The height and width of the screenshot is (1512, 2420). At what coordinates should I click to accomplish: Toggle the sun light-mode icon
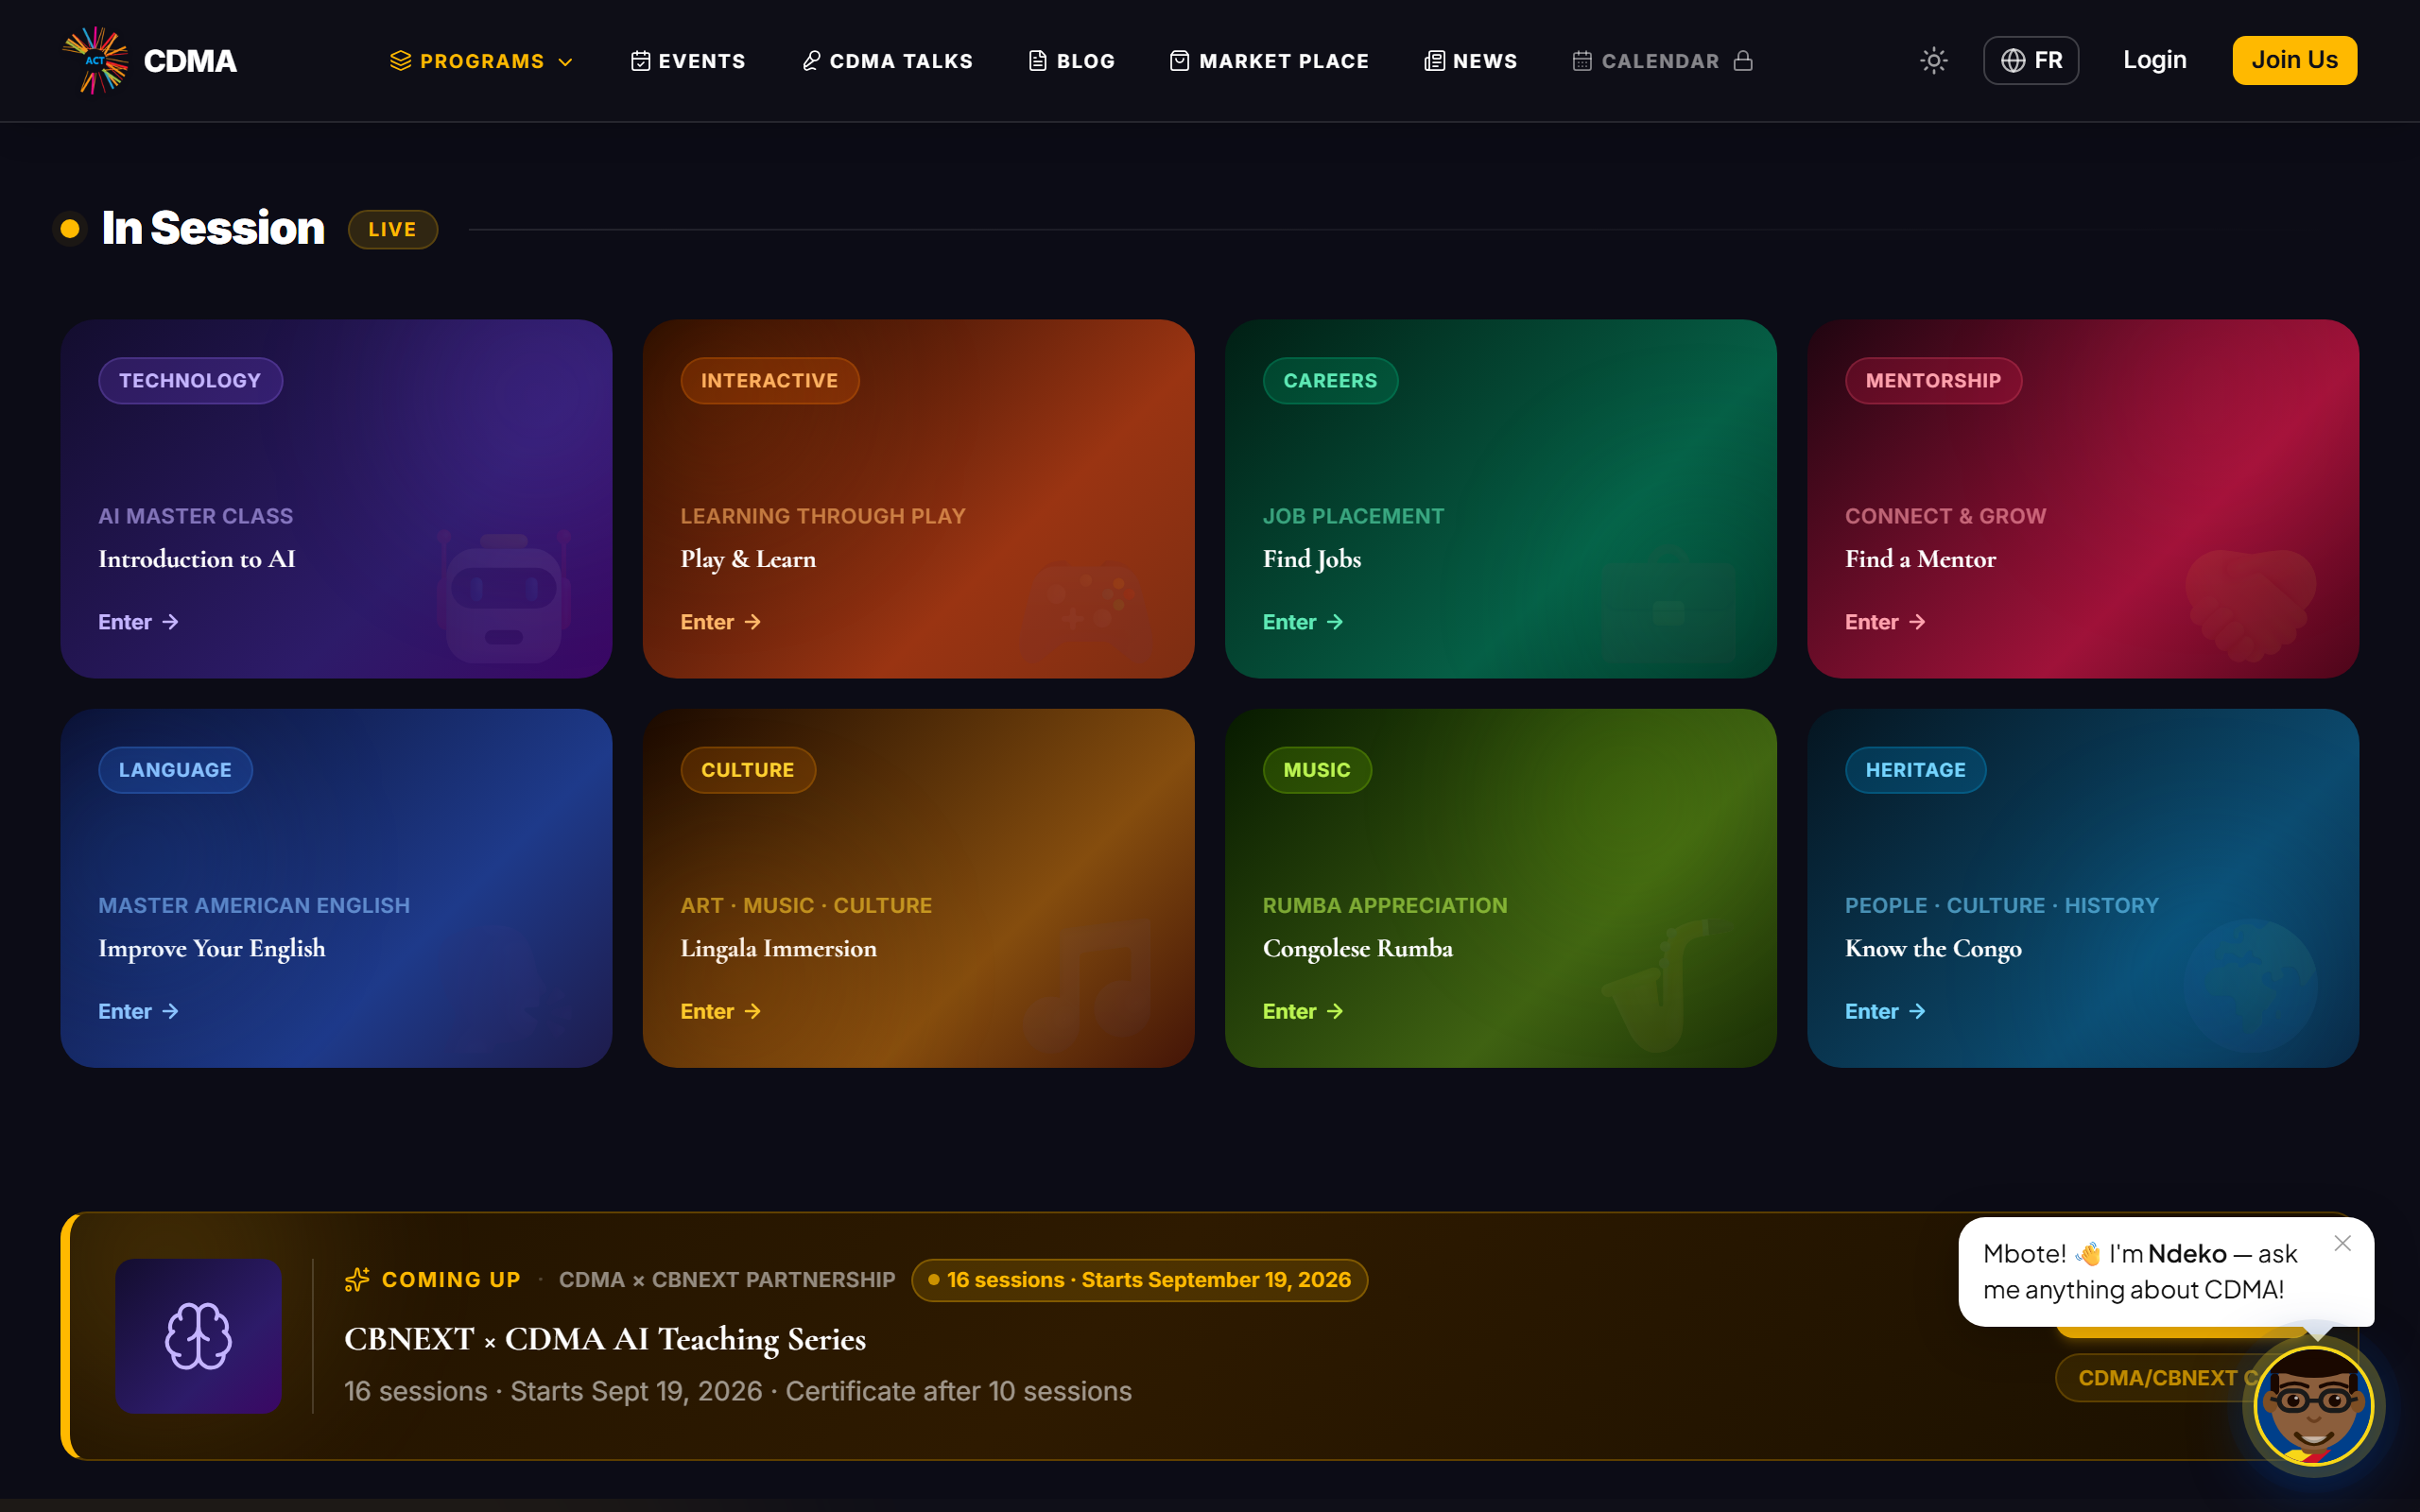(x=1933, y=60)
